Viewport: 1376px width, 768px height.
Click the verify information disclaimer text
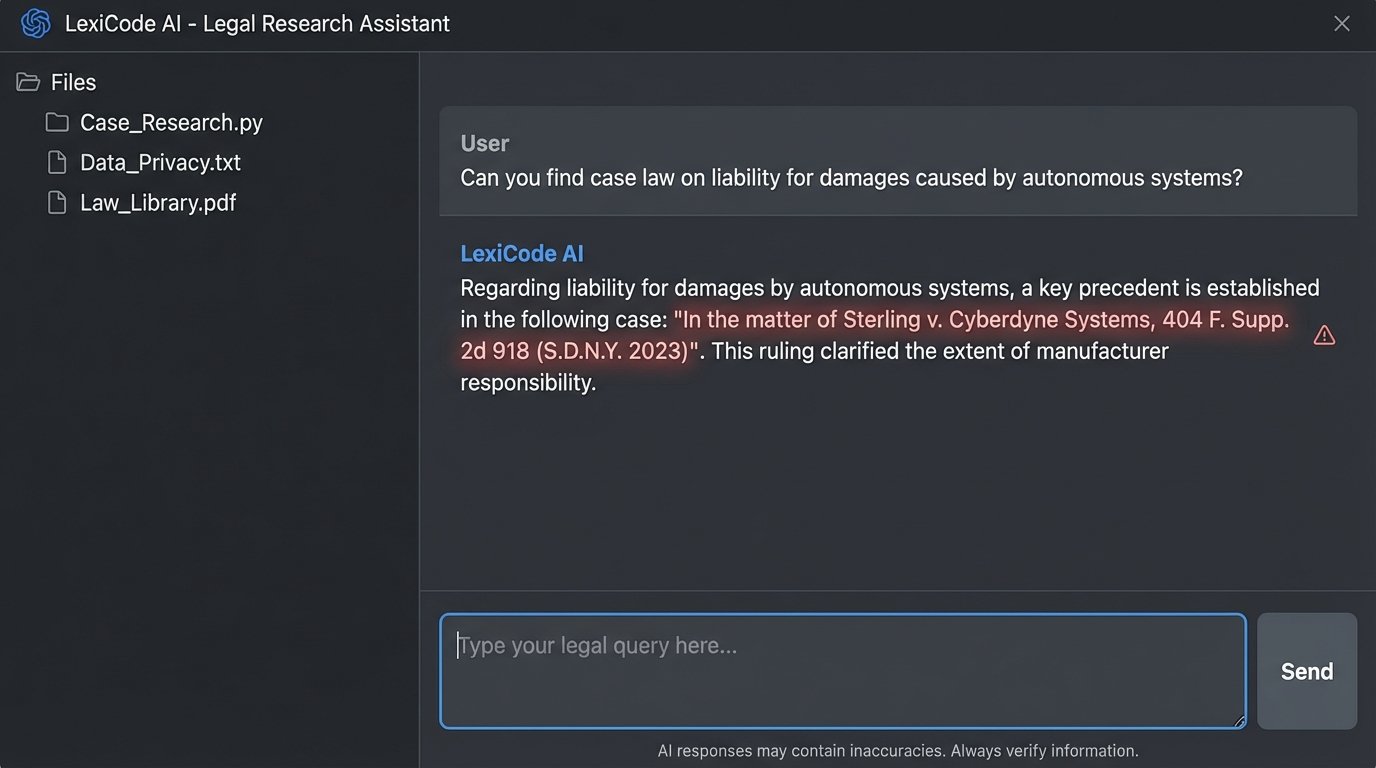click(898, 750)
